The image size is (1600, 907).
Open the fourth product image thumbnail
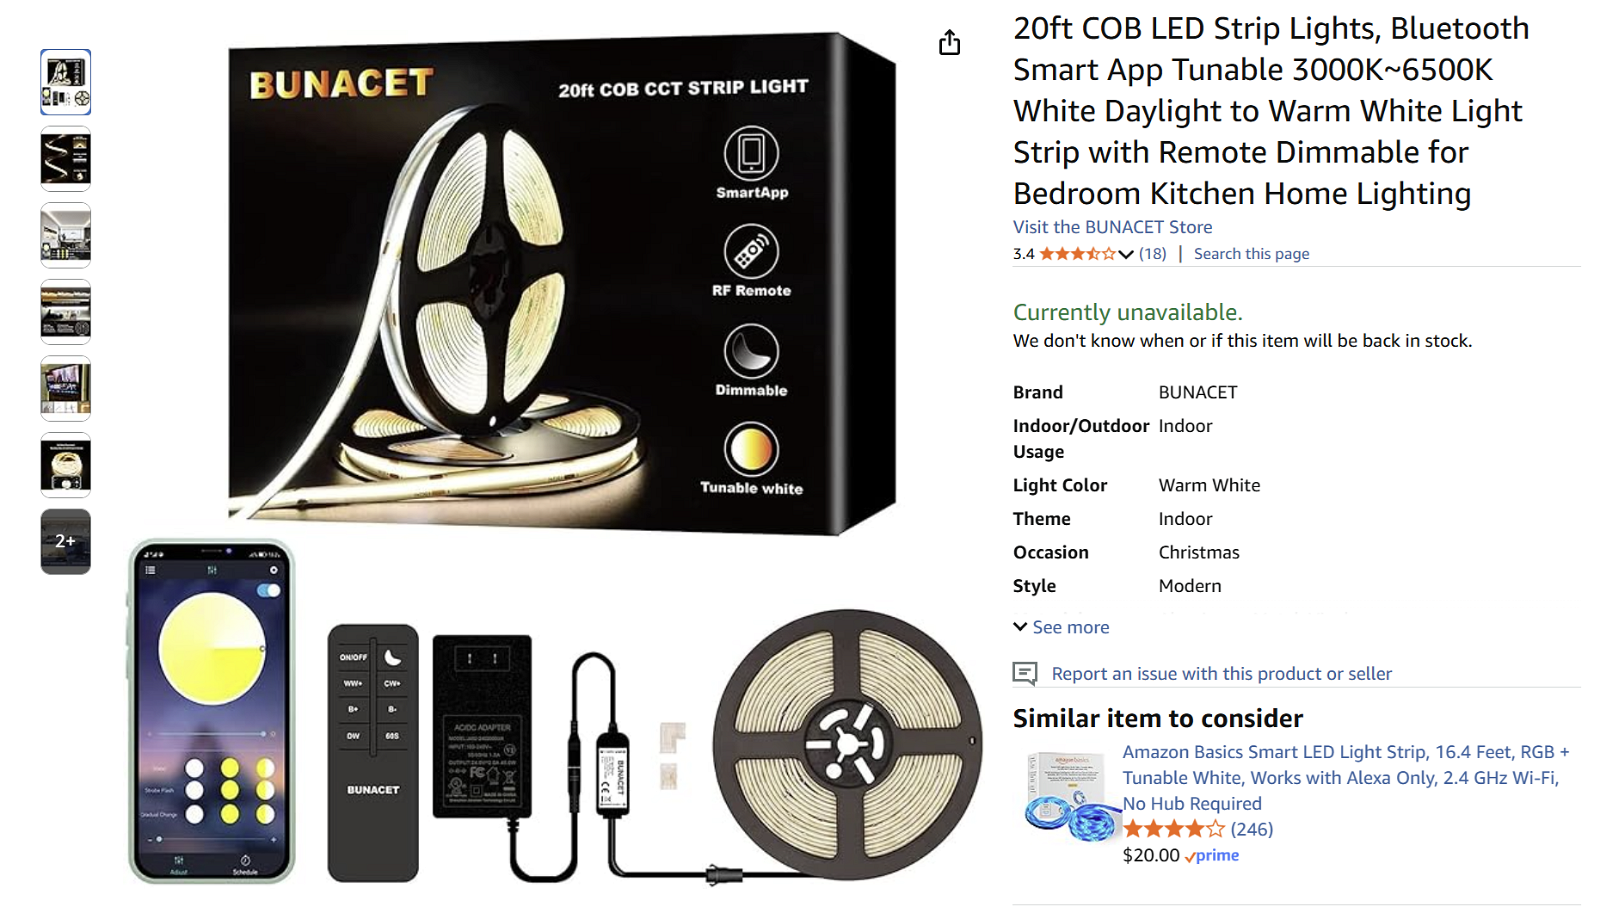66,312
